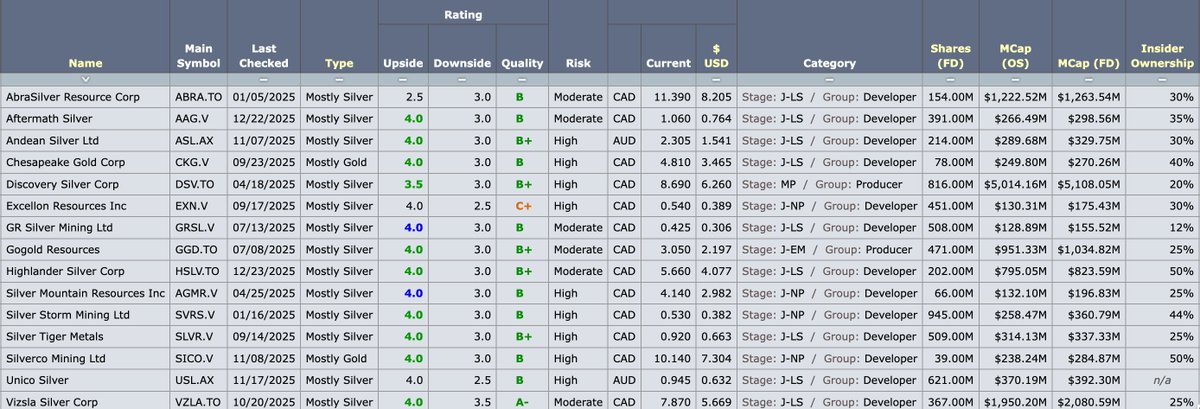Open the filter marker under Shares (FD)

pos(950,78)
